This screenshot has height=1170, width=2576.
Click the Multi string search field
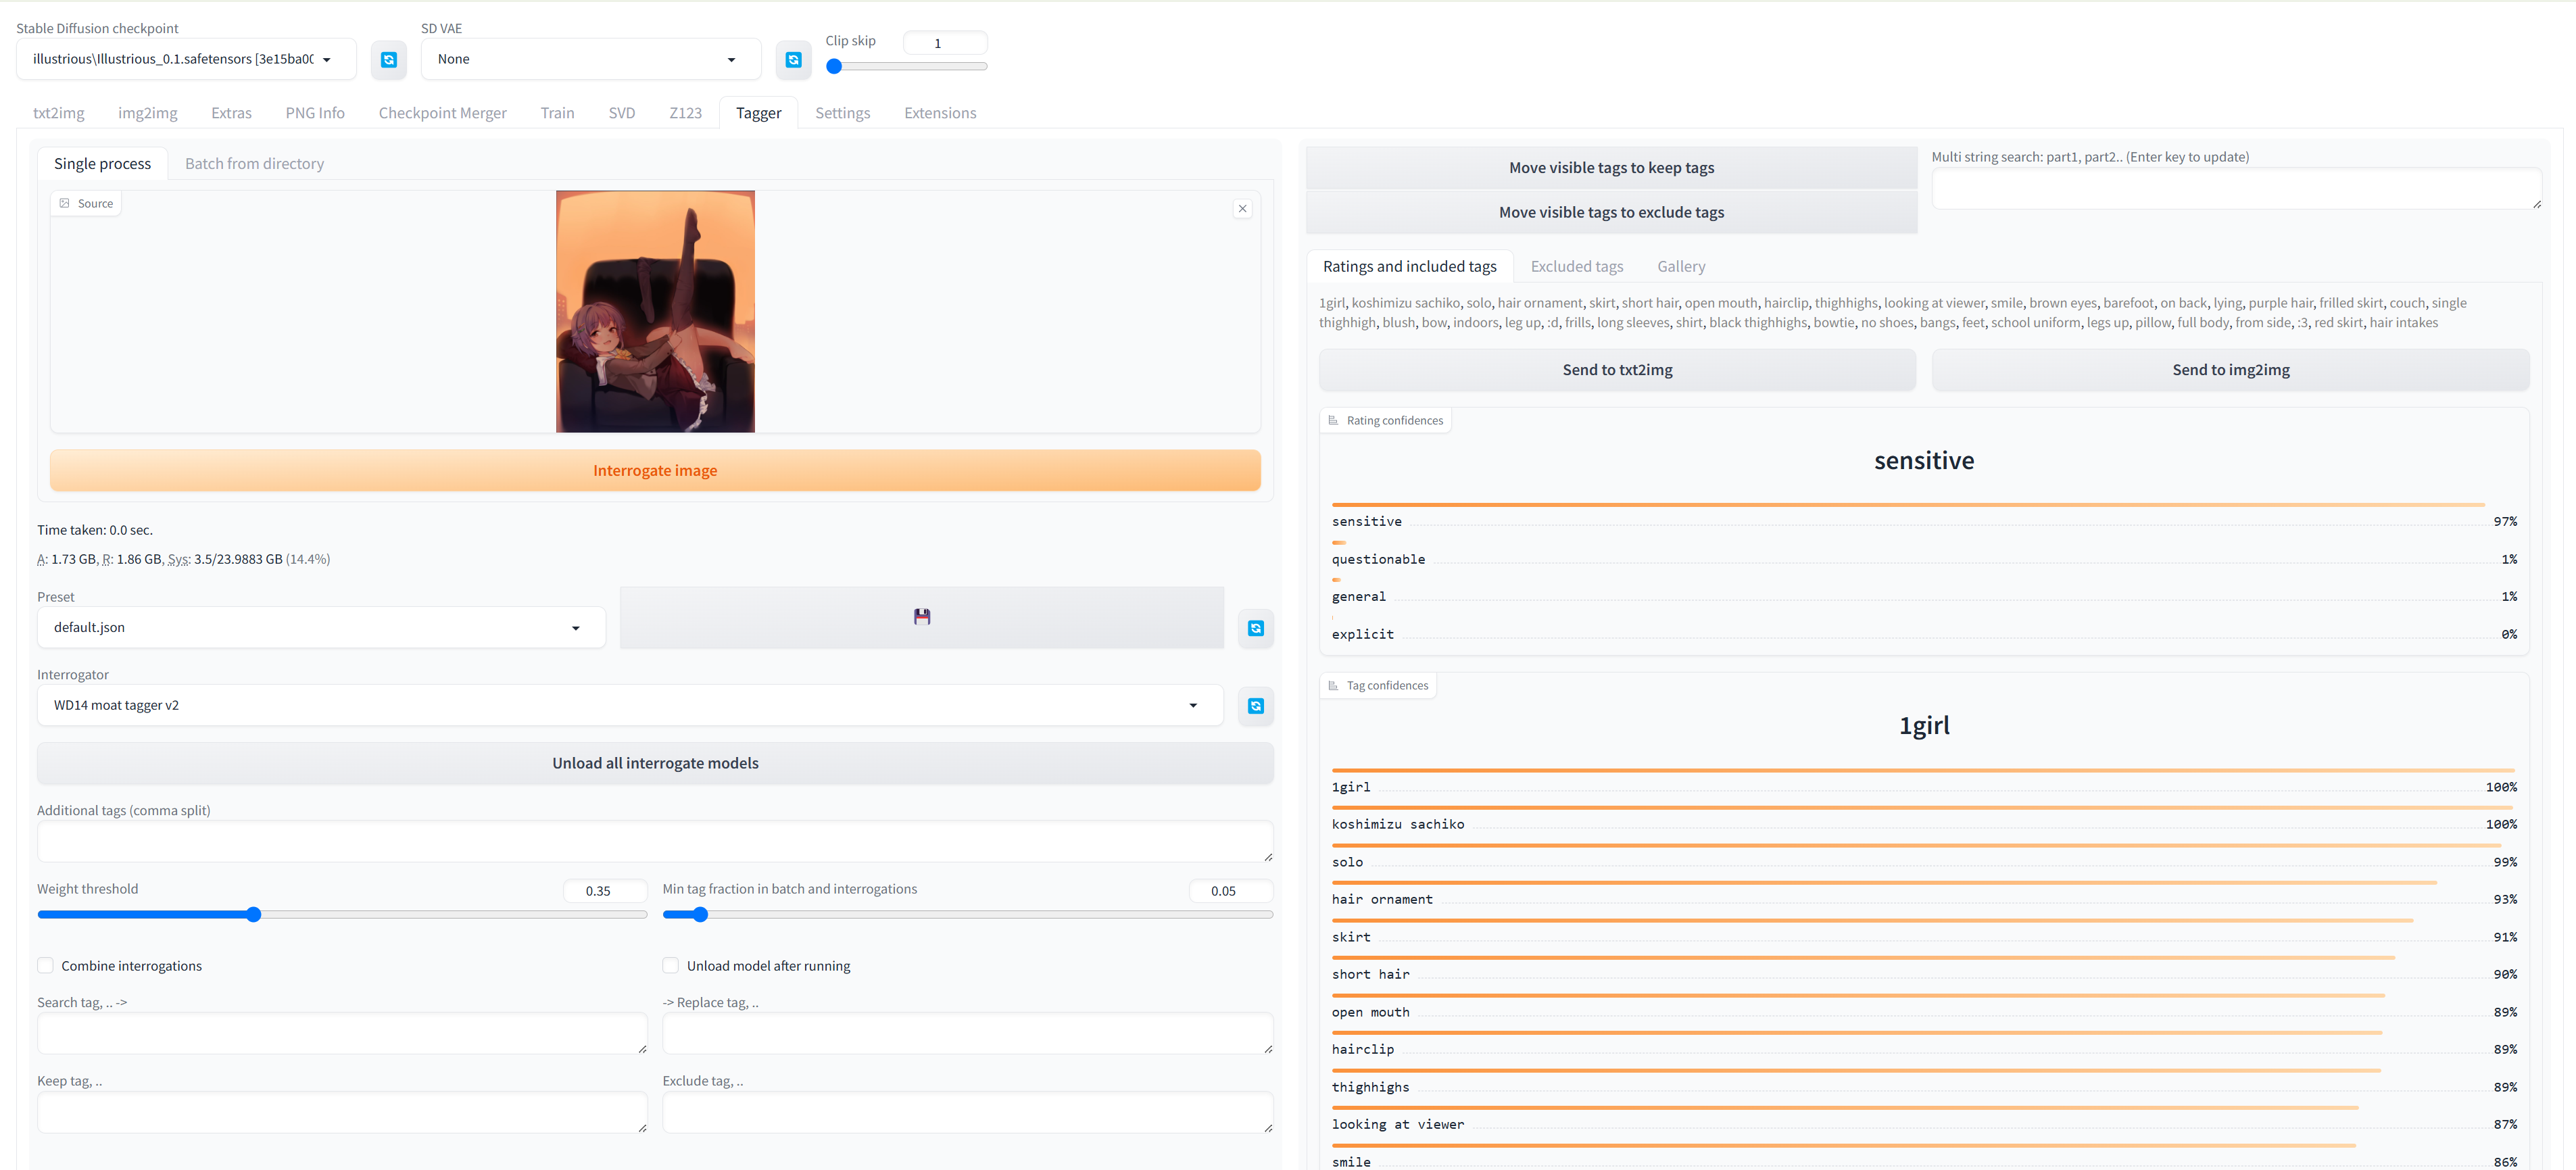pyautogui.click(x=2236, y=189)
